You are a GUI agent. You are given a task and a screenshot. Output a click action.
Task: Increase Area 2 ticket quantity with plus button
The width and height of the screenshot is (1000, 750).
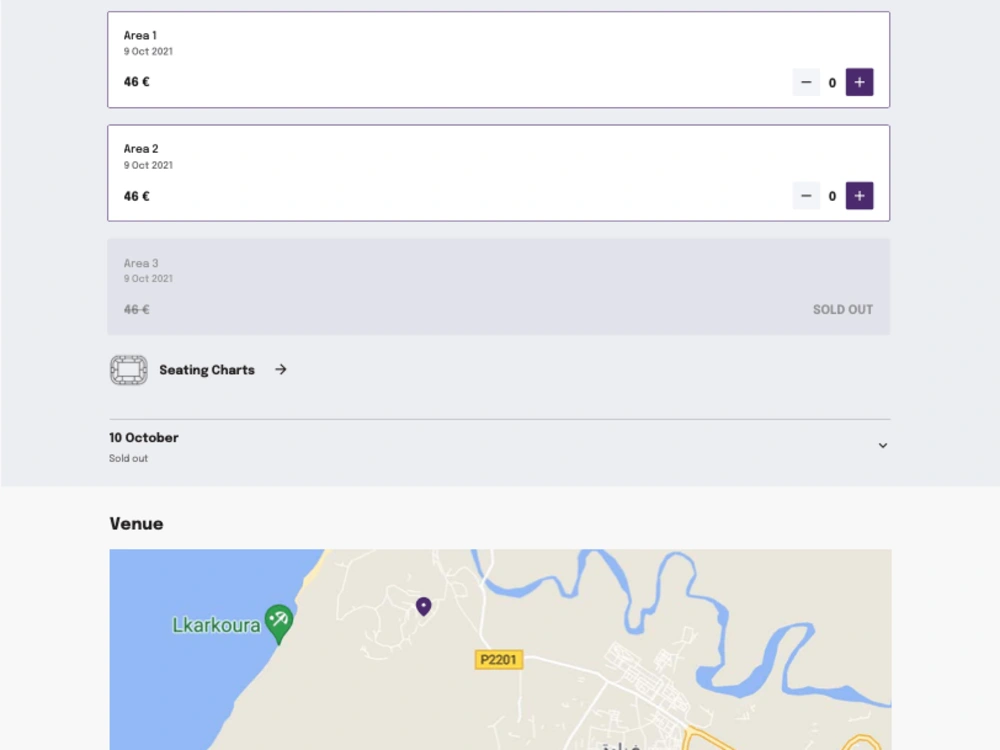click(x=859, y=196)
